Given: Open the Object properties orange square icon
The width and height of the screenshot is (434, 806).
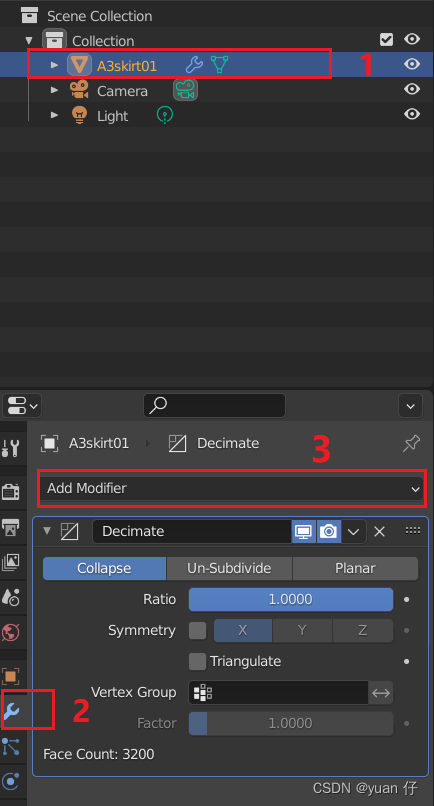Looking at the screenshot, I should tap(11, 676).
